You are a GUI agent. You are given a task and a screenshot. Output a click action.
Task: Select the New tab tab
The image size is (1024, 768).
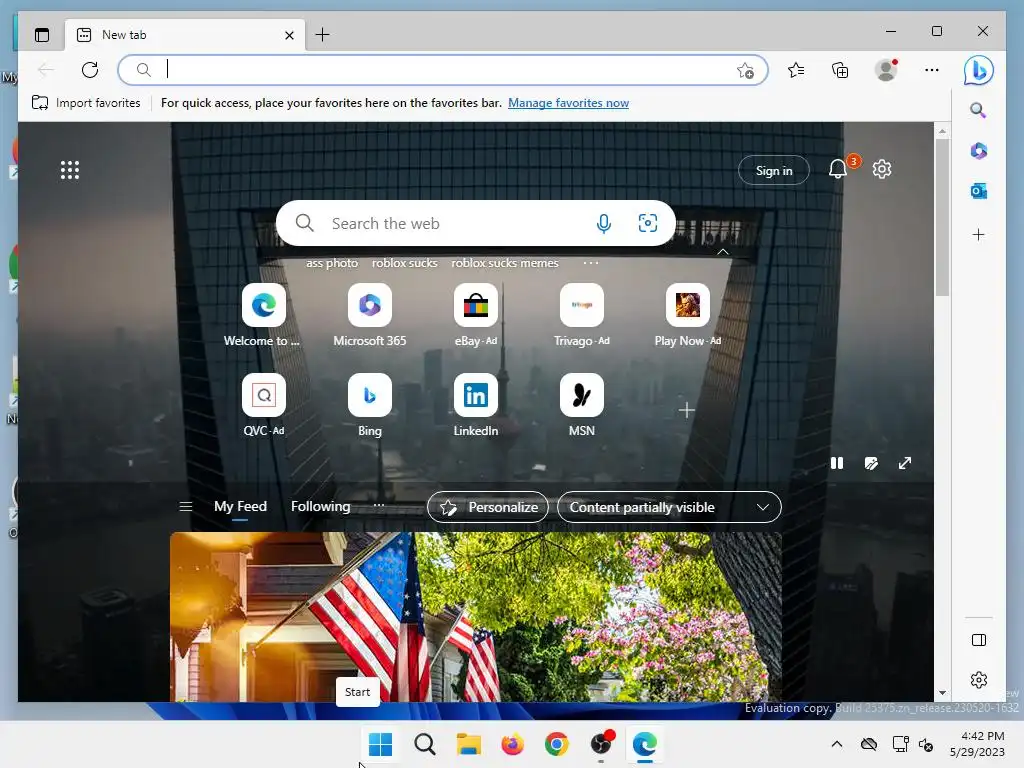pyautogui.click(x=185, y=35)
